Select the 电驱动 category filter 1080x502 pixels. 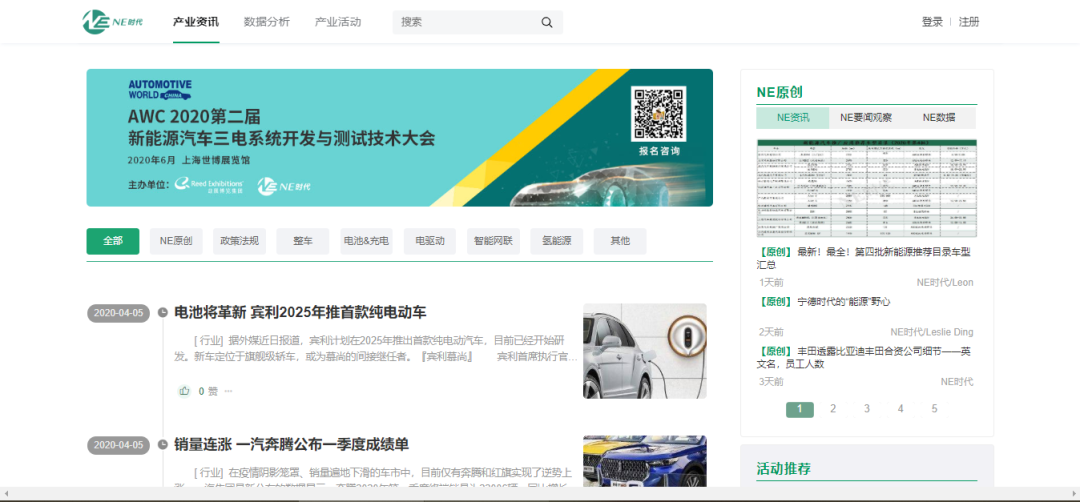tap(430, 241)
